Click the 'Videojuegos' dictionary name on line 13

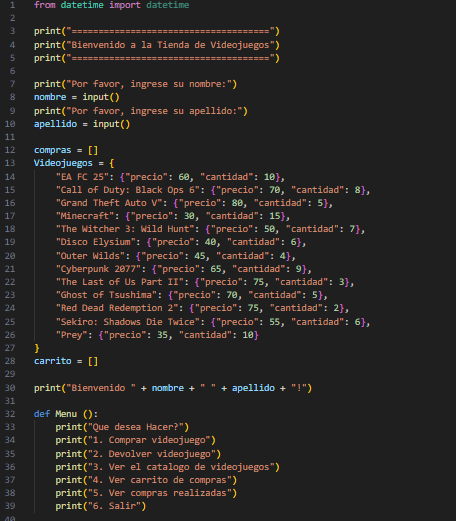pyautogui.click(x=63, y=163)
